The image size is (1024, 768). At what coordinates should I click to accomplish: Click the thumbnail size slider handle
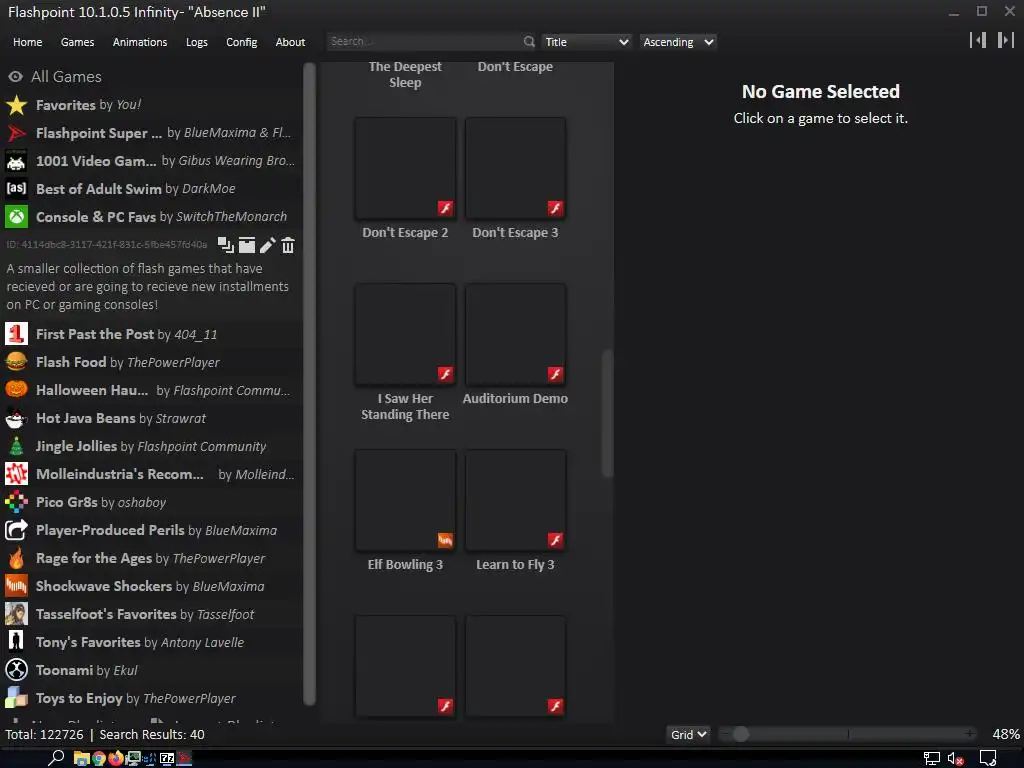click(x=741, y=735)
